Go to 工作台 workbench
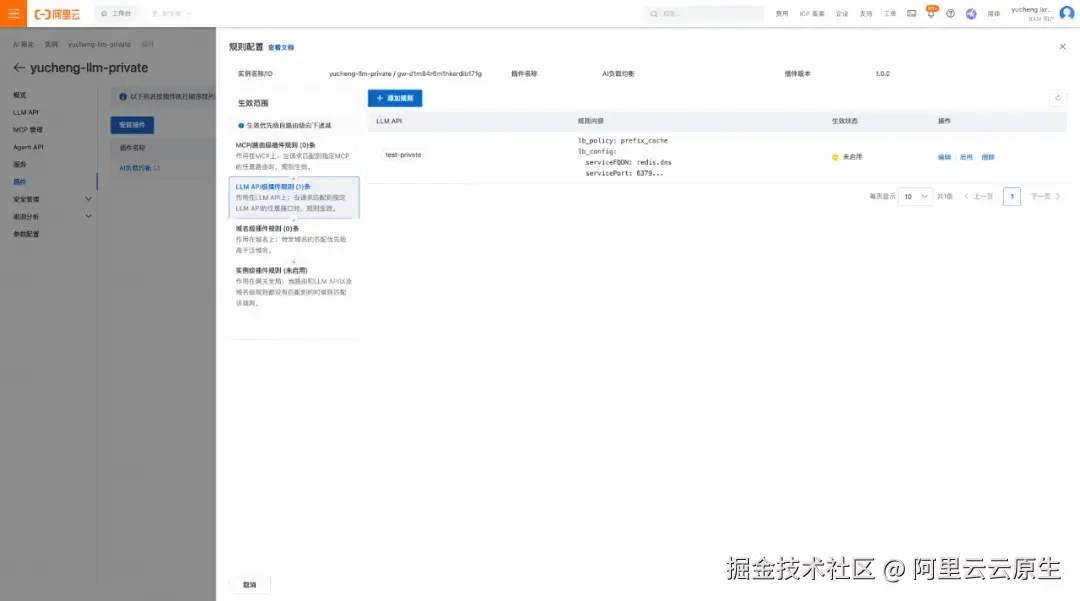This screenshot has height=601, width=1080. coord(116,13)
